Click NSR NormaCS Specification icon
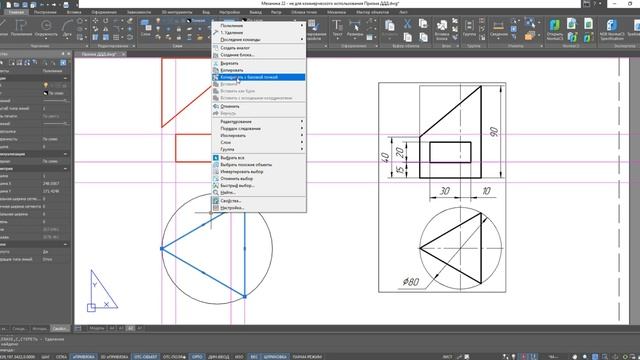 tap(612, 29)
